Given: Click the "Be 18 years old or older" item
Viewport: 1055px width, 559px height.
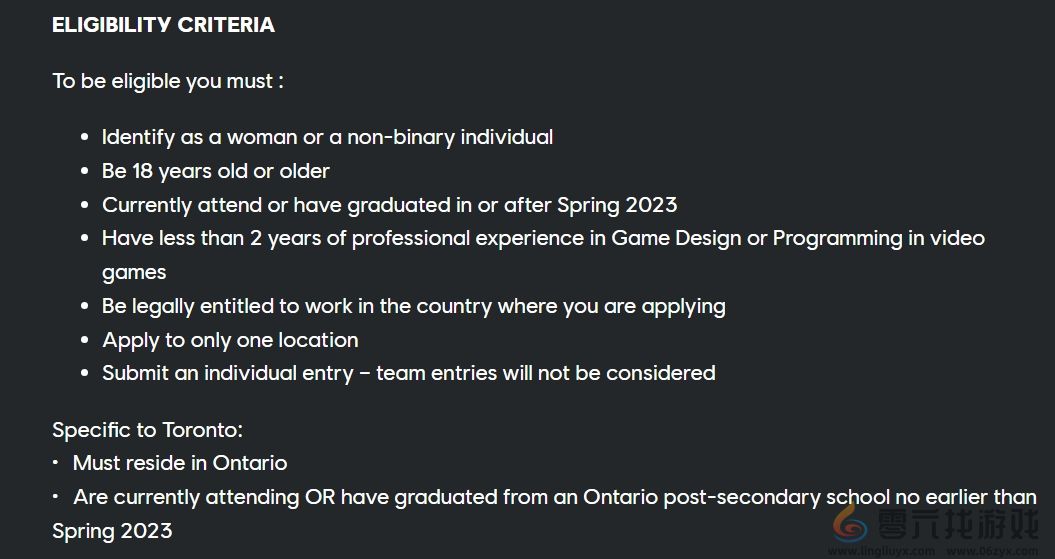Looking at the screenshot, I should coord(215,171).
